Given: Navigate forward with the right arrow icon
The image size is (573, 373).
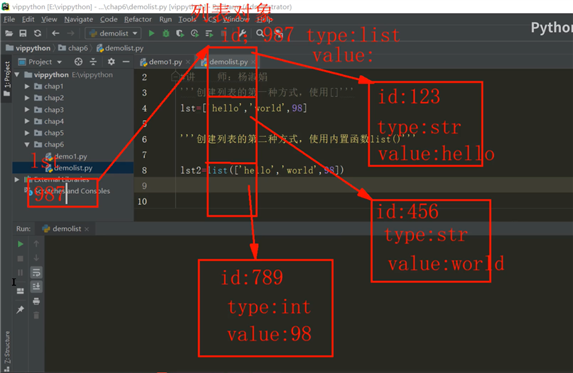Looking at the screenshot, I should [x=71, y=34].
